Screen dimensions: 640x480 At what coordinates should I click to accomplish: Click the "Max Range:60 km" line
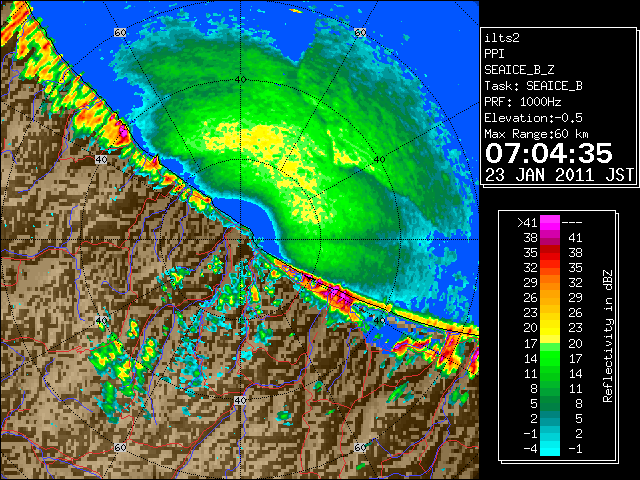tap(536, 134)
